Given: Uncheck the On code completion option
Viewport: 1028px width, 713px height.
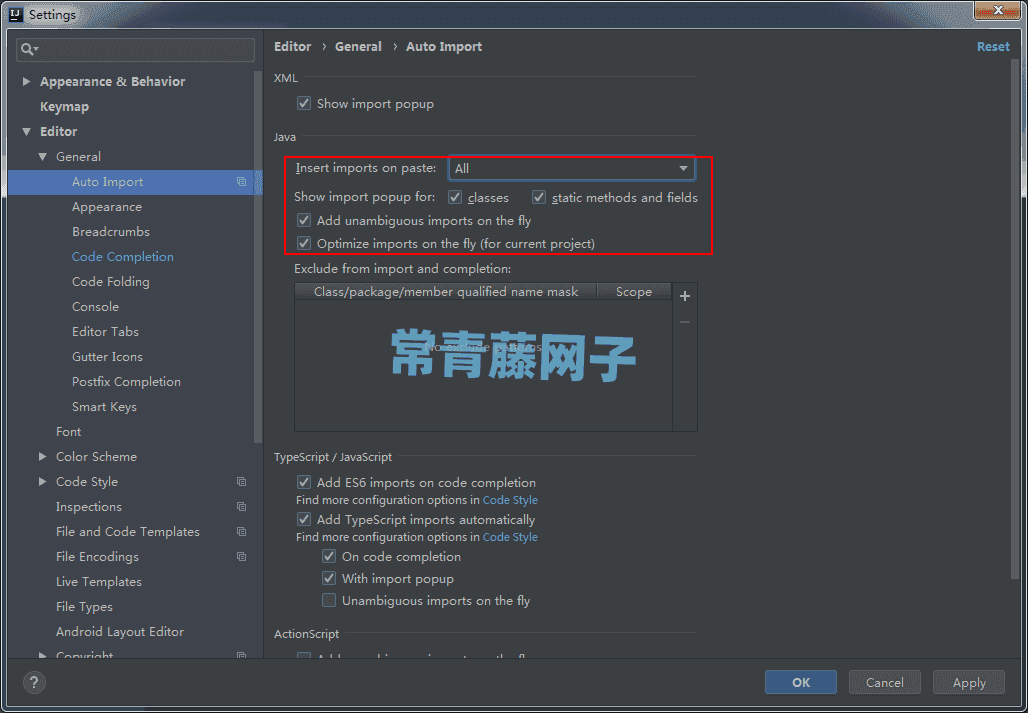Looking at the screenshot, I should pyautogui.click(x=329, y=556).
